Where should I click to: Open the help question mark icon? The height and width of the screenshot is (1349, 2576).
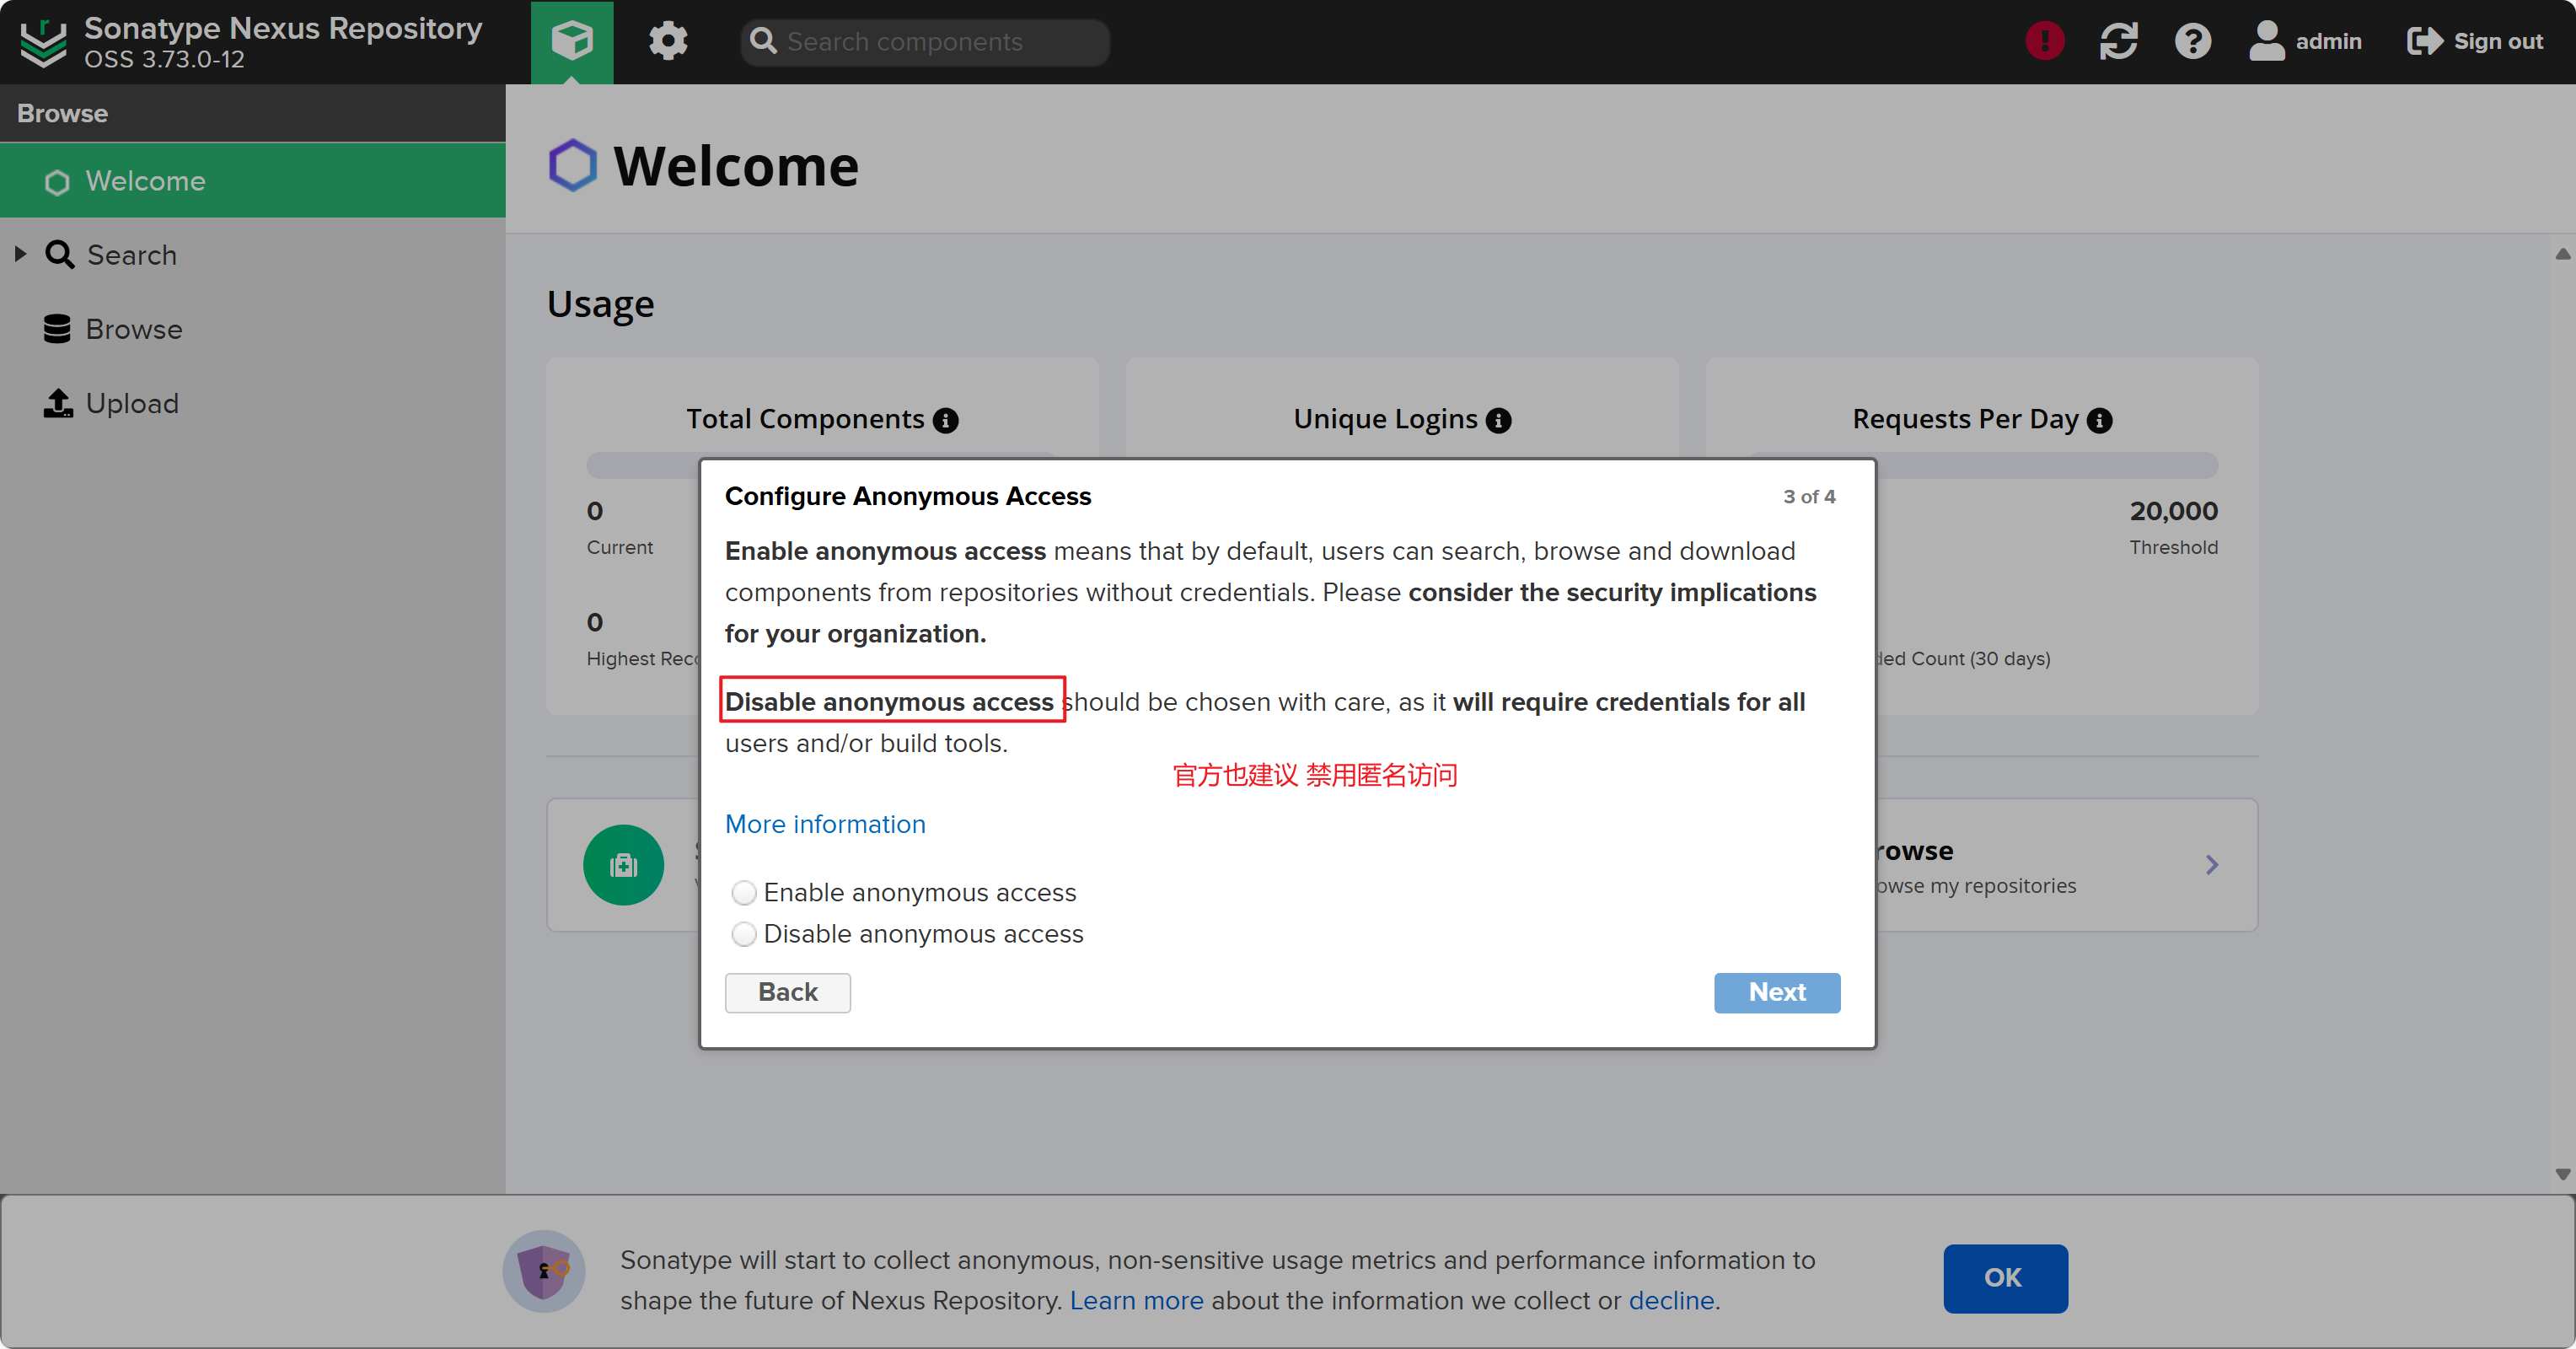(2192, 41)
